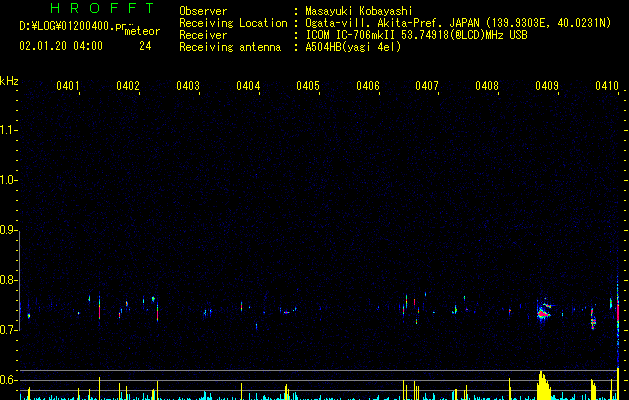The image size is (629, 400).
Task: Click the 1.0 kHz frequency label
Action: tap(8, 180)
